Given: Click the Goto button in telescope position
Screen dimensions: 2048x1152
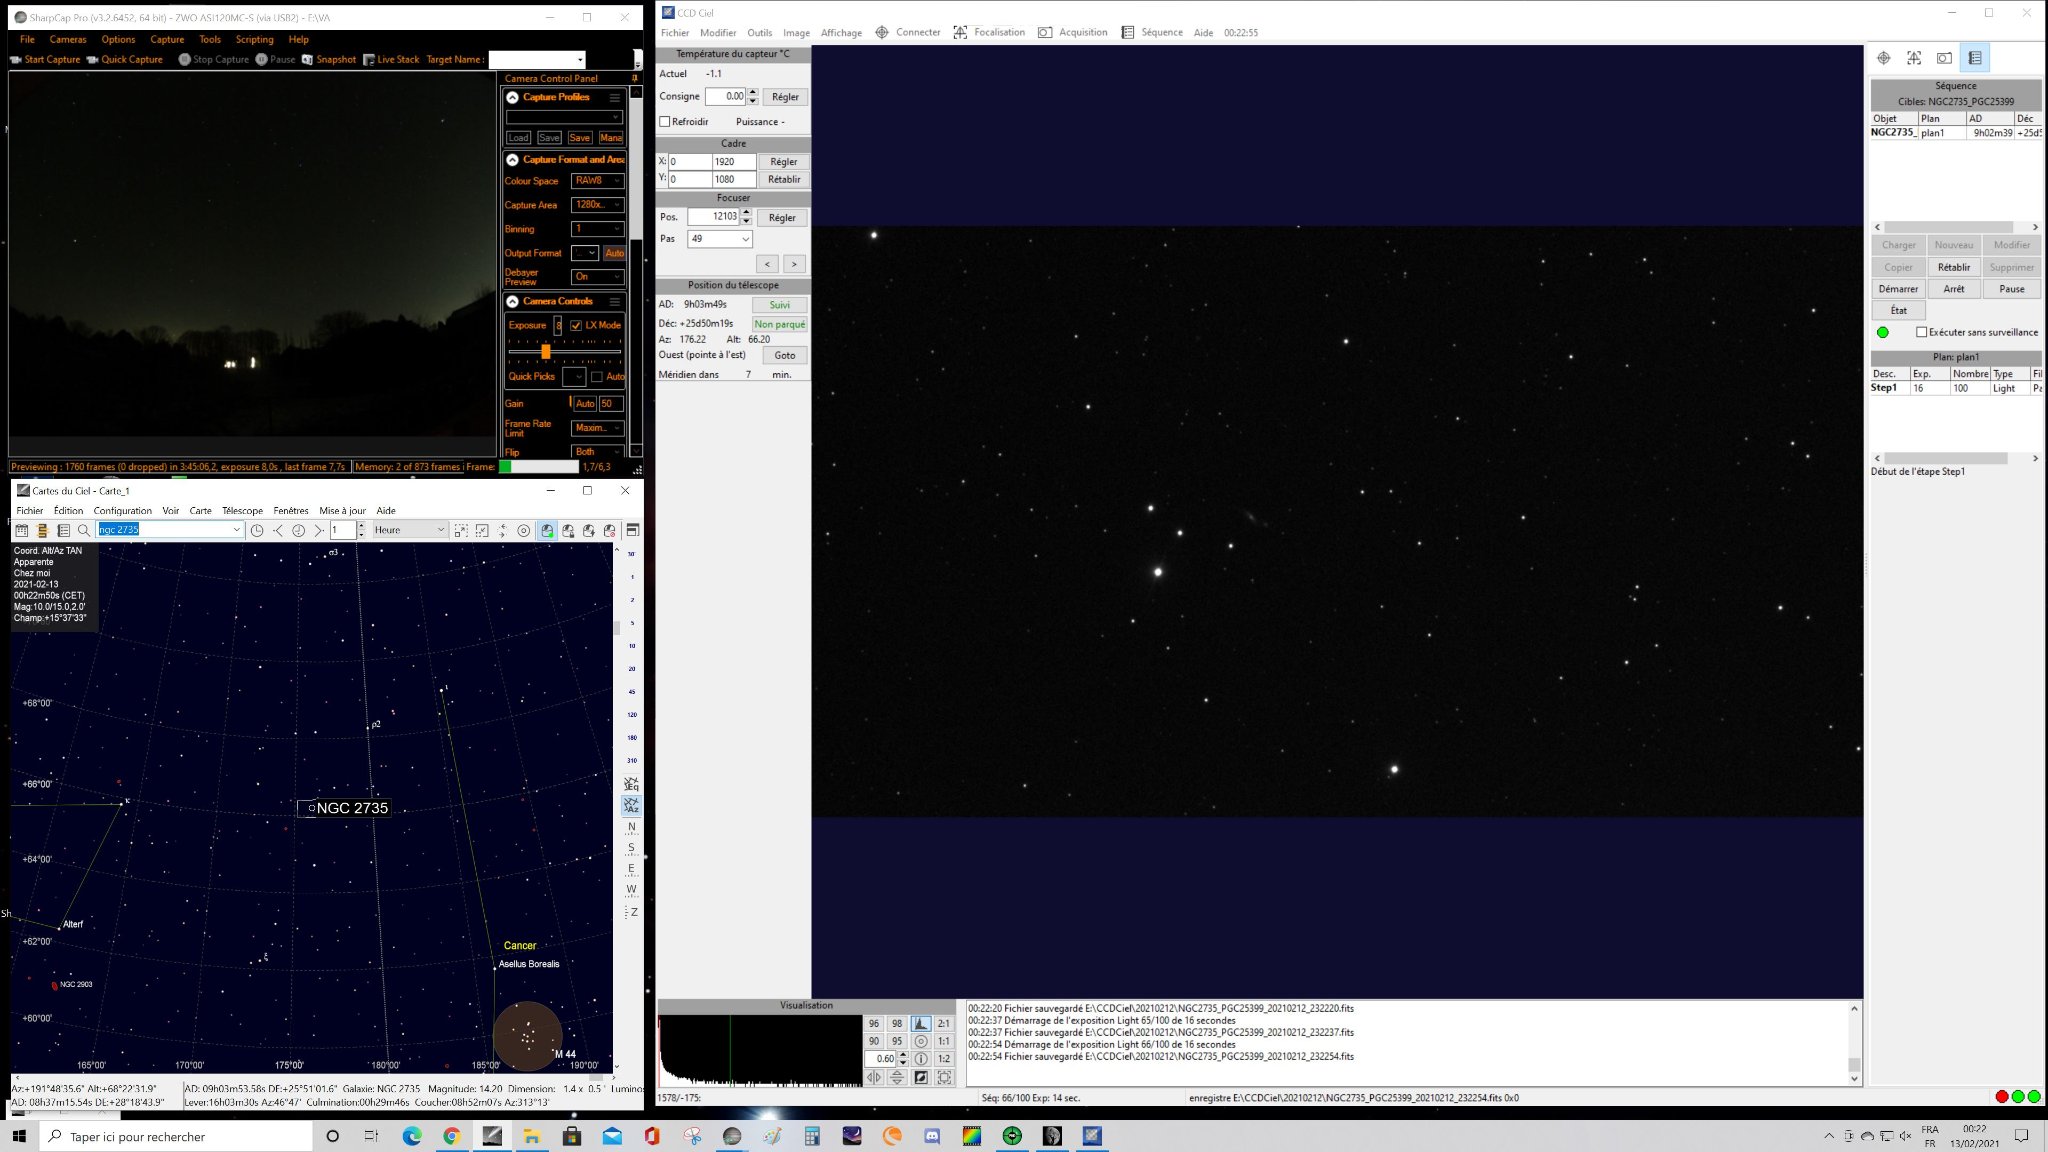Looking at the screenshot, I should [785, 355].
